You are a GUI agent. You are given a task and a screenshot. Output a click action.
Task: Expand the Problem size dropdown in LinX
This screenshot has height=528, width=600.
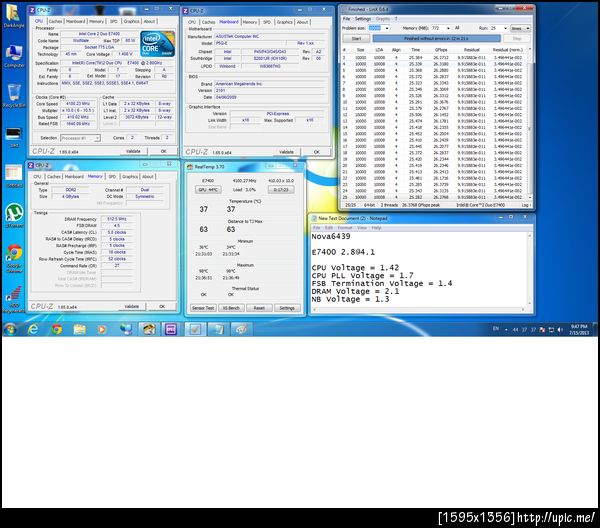pos(387,28)
